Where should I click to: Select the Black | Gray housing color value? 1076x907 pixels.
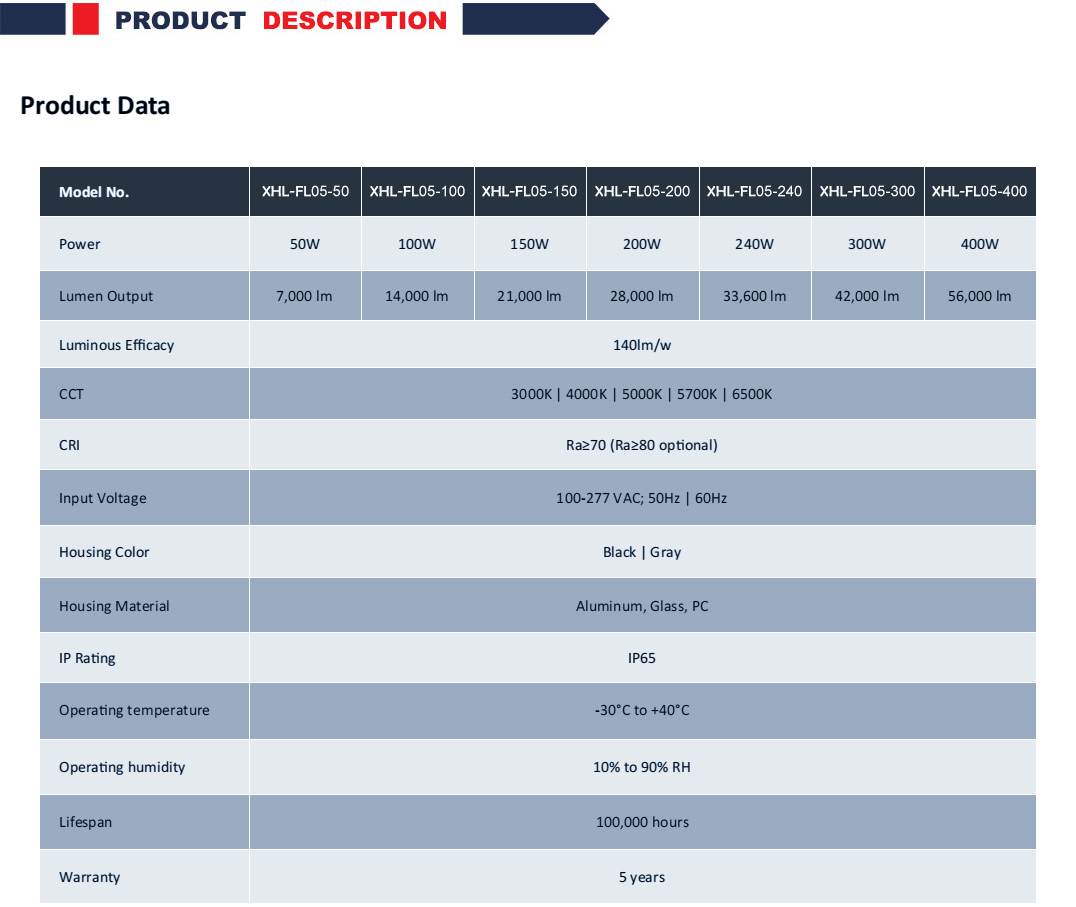point(642,552)
